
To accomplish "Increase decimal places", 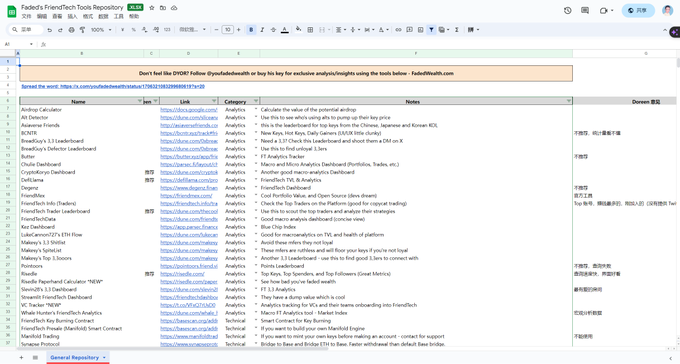I will pos(156,30).
